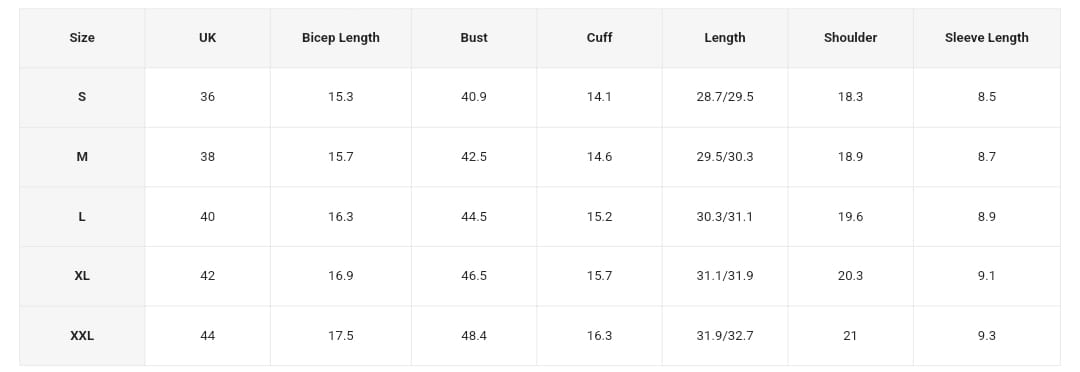The width and height of the screenshot is (1080, 372).
Task: Select the Length column header
Action: click(x=725, y=38)
